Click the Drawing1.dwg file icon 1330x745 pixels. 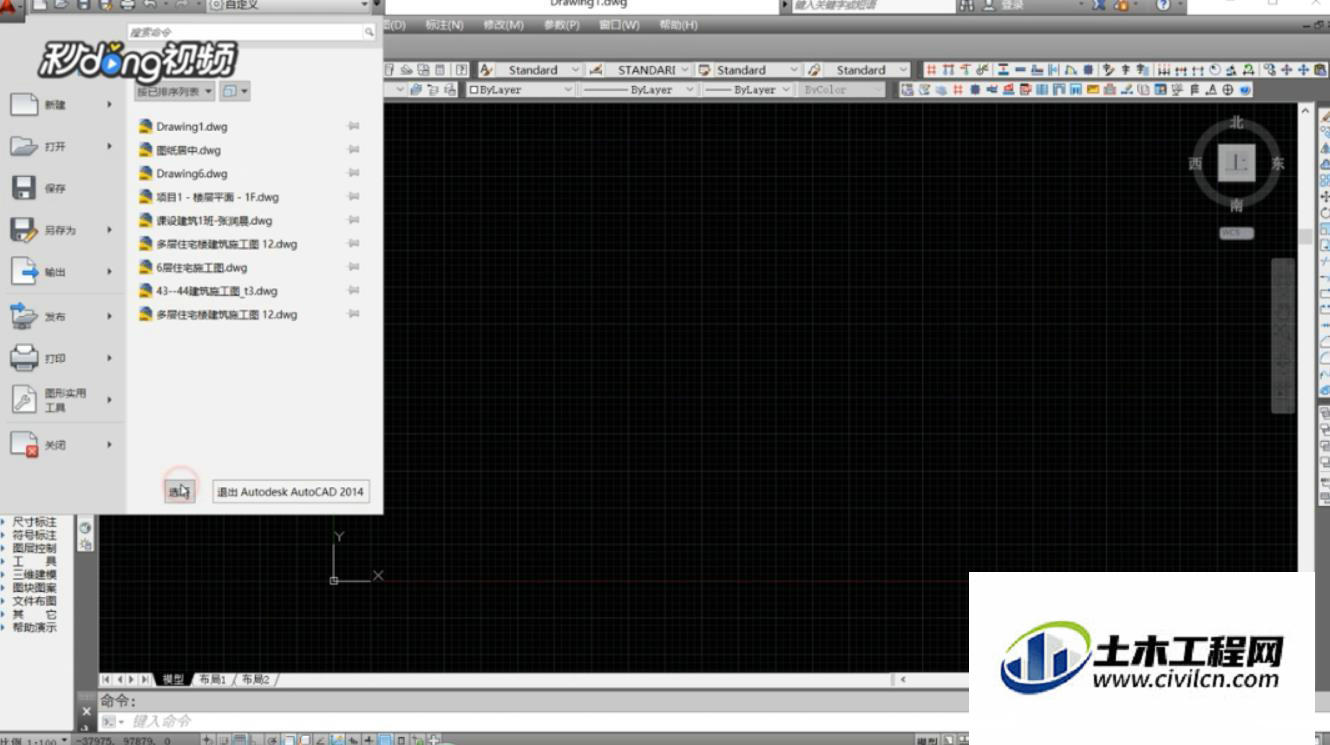click(x=146, y=127)
